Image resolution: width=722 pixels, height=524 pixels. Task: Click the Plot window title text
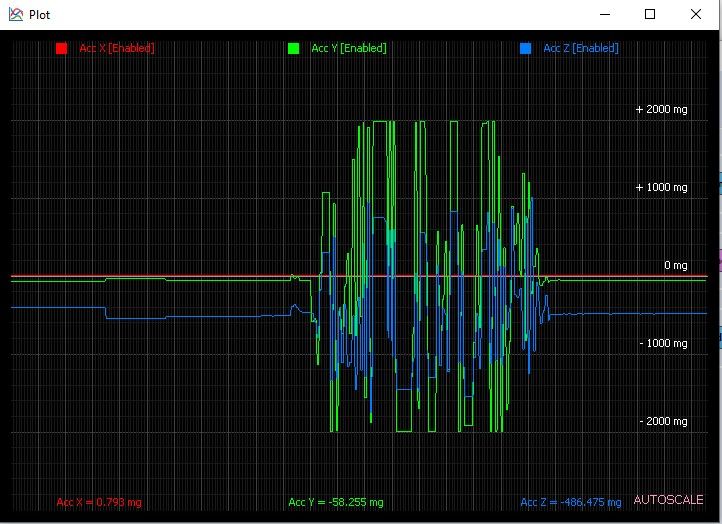click(39, 15)
